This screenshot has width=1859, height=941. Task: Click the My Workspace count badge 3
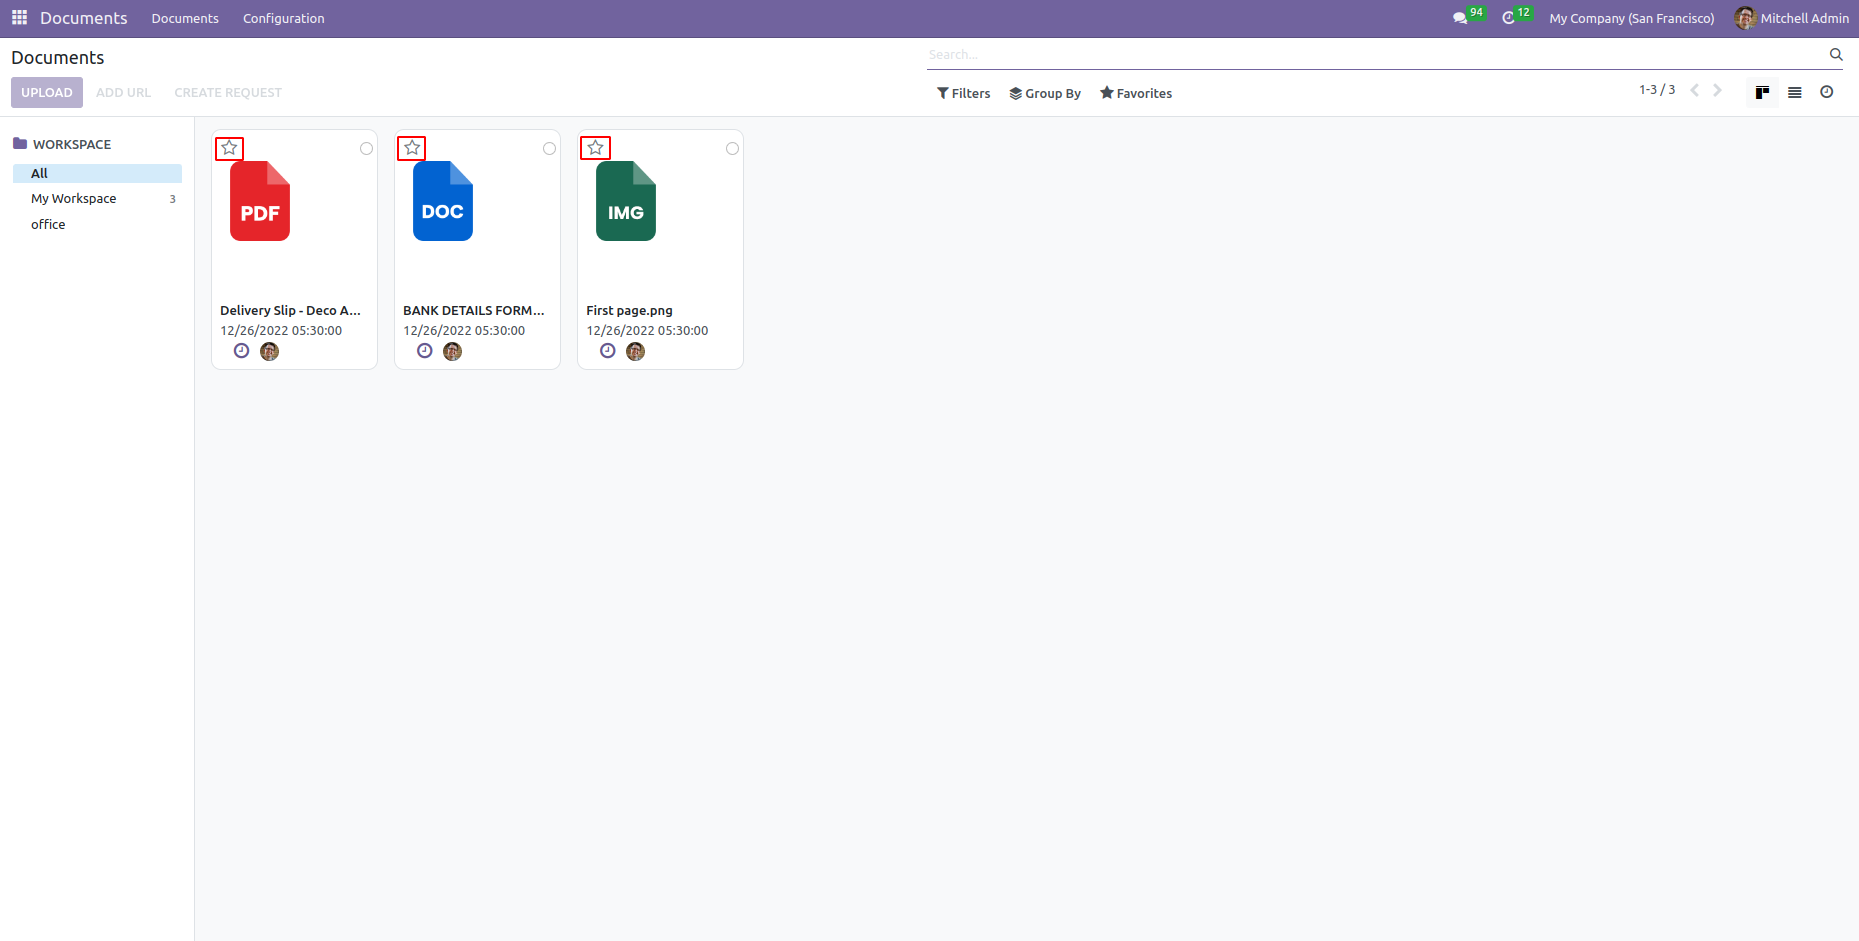click(x=172, y=199)
